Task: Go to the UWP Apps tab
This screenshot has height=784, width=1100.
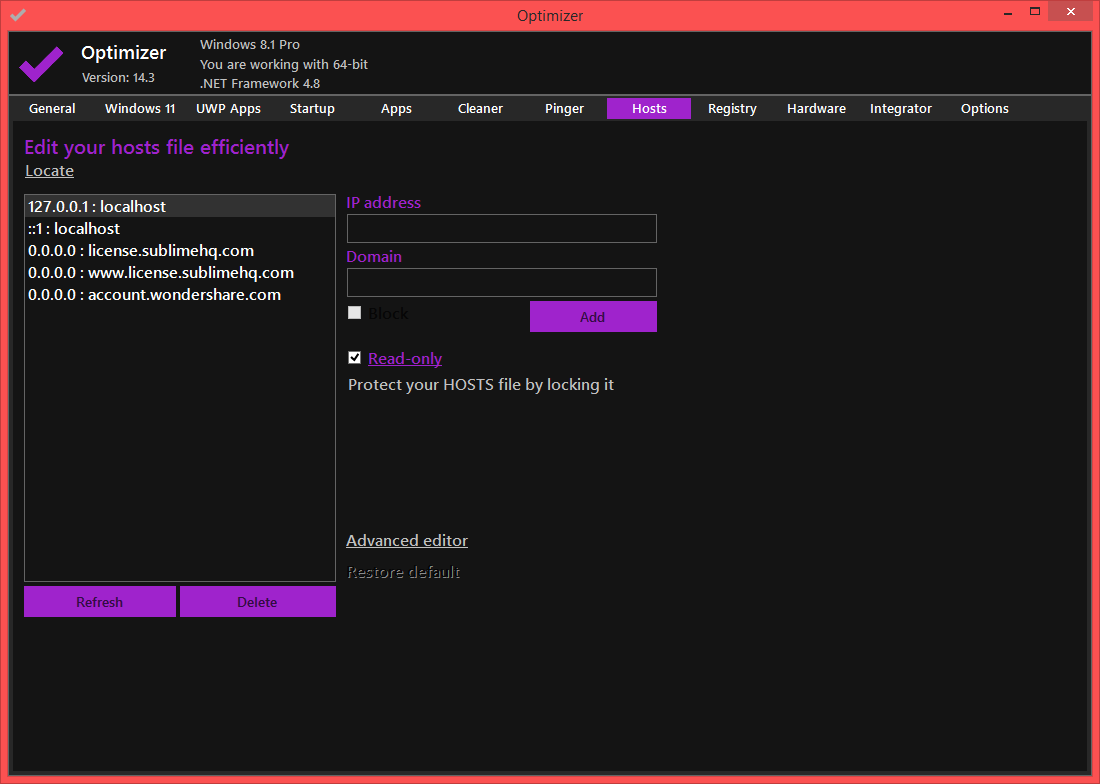Action: point(228,108)
